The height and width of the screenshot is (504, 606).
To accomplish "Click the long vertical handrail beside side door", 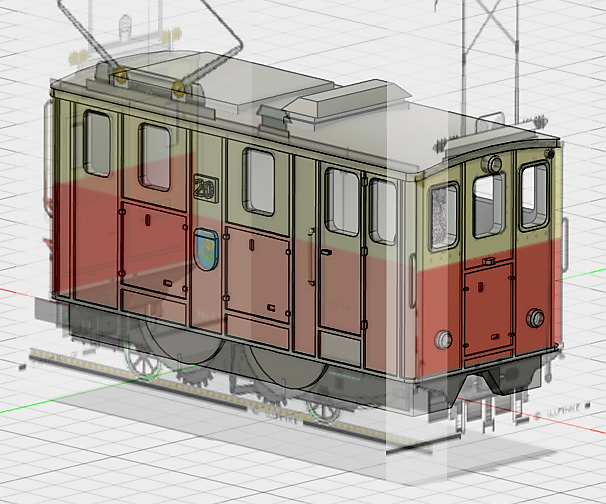I will 311,257.
